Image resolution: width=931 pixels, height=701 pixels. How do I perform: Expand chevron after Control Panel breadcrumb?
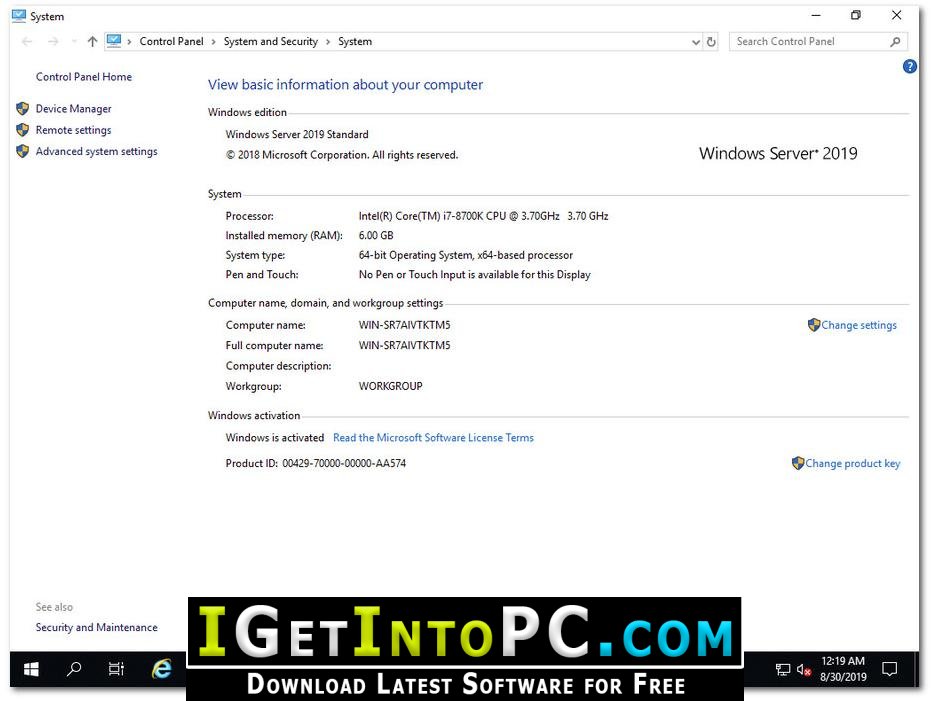[x=213, y=42]
